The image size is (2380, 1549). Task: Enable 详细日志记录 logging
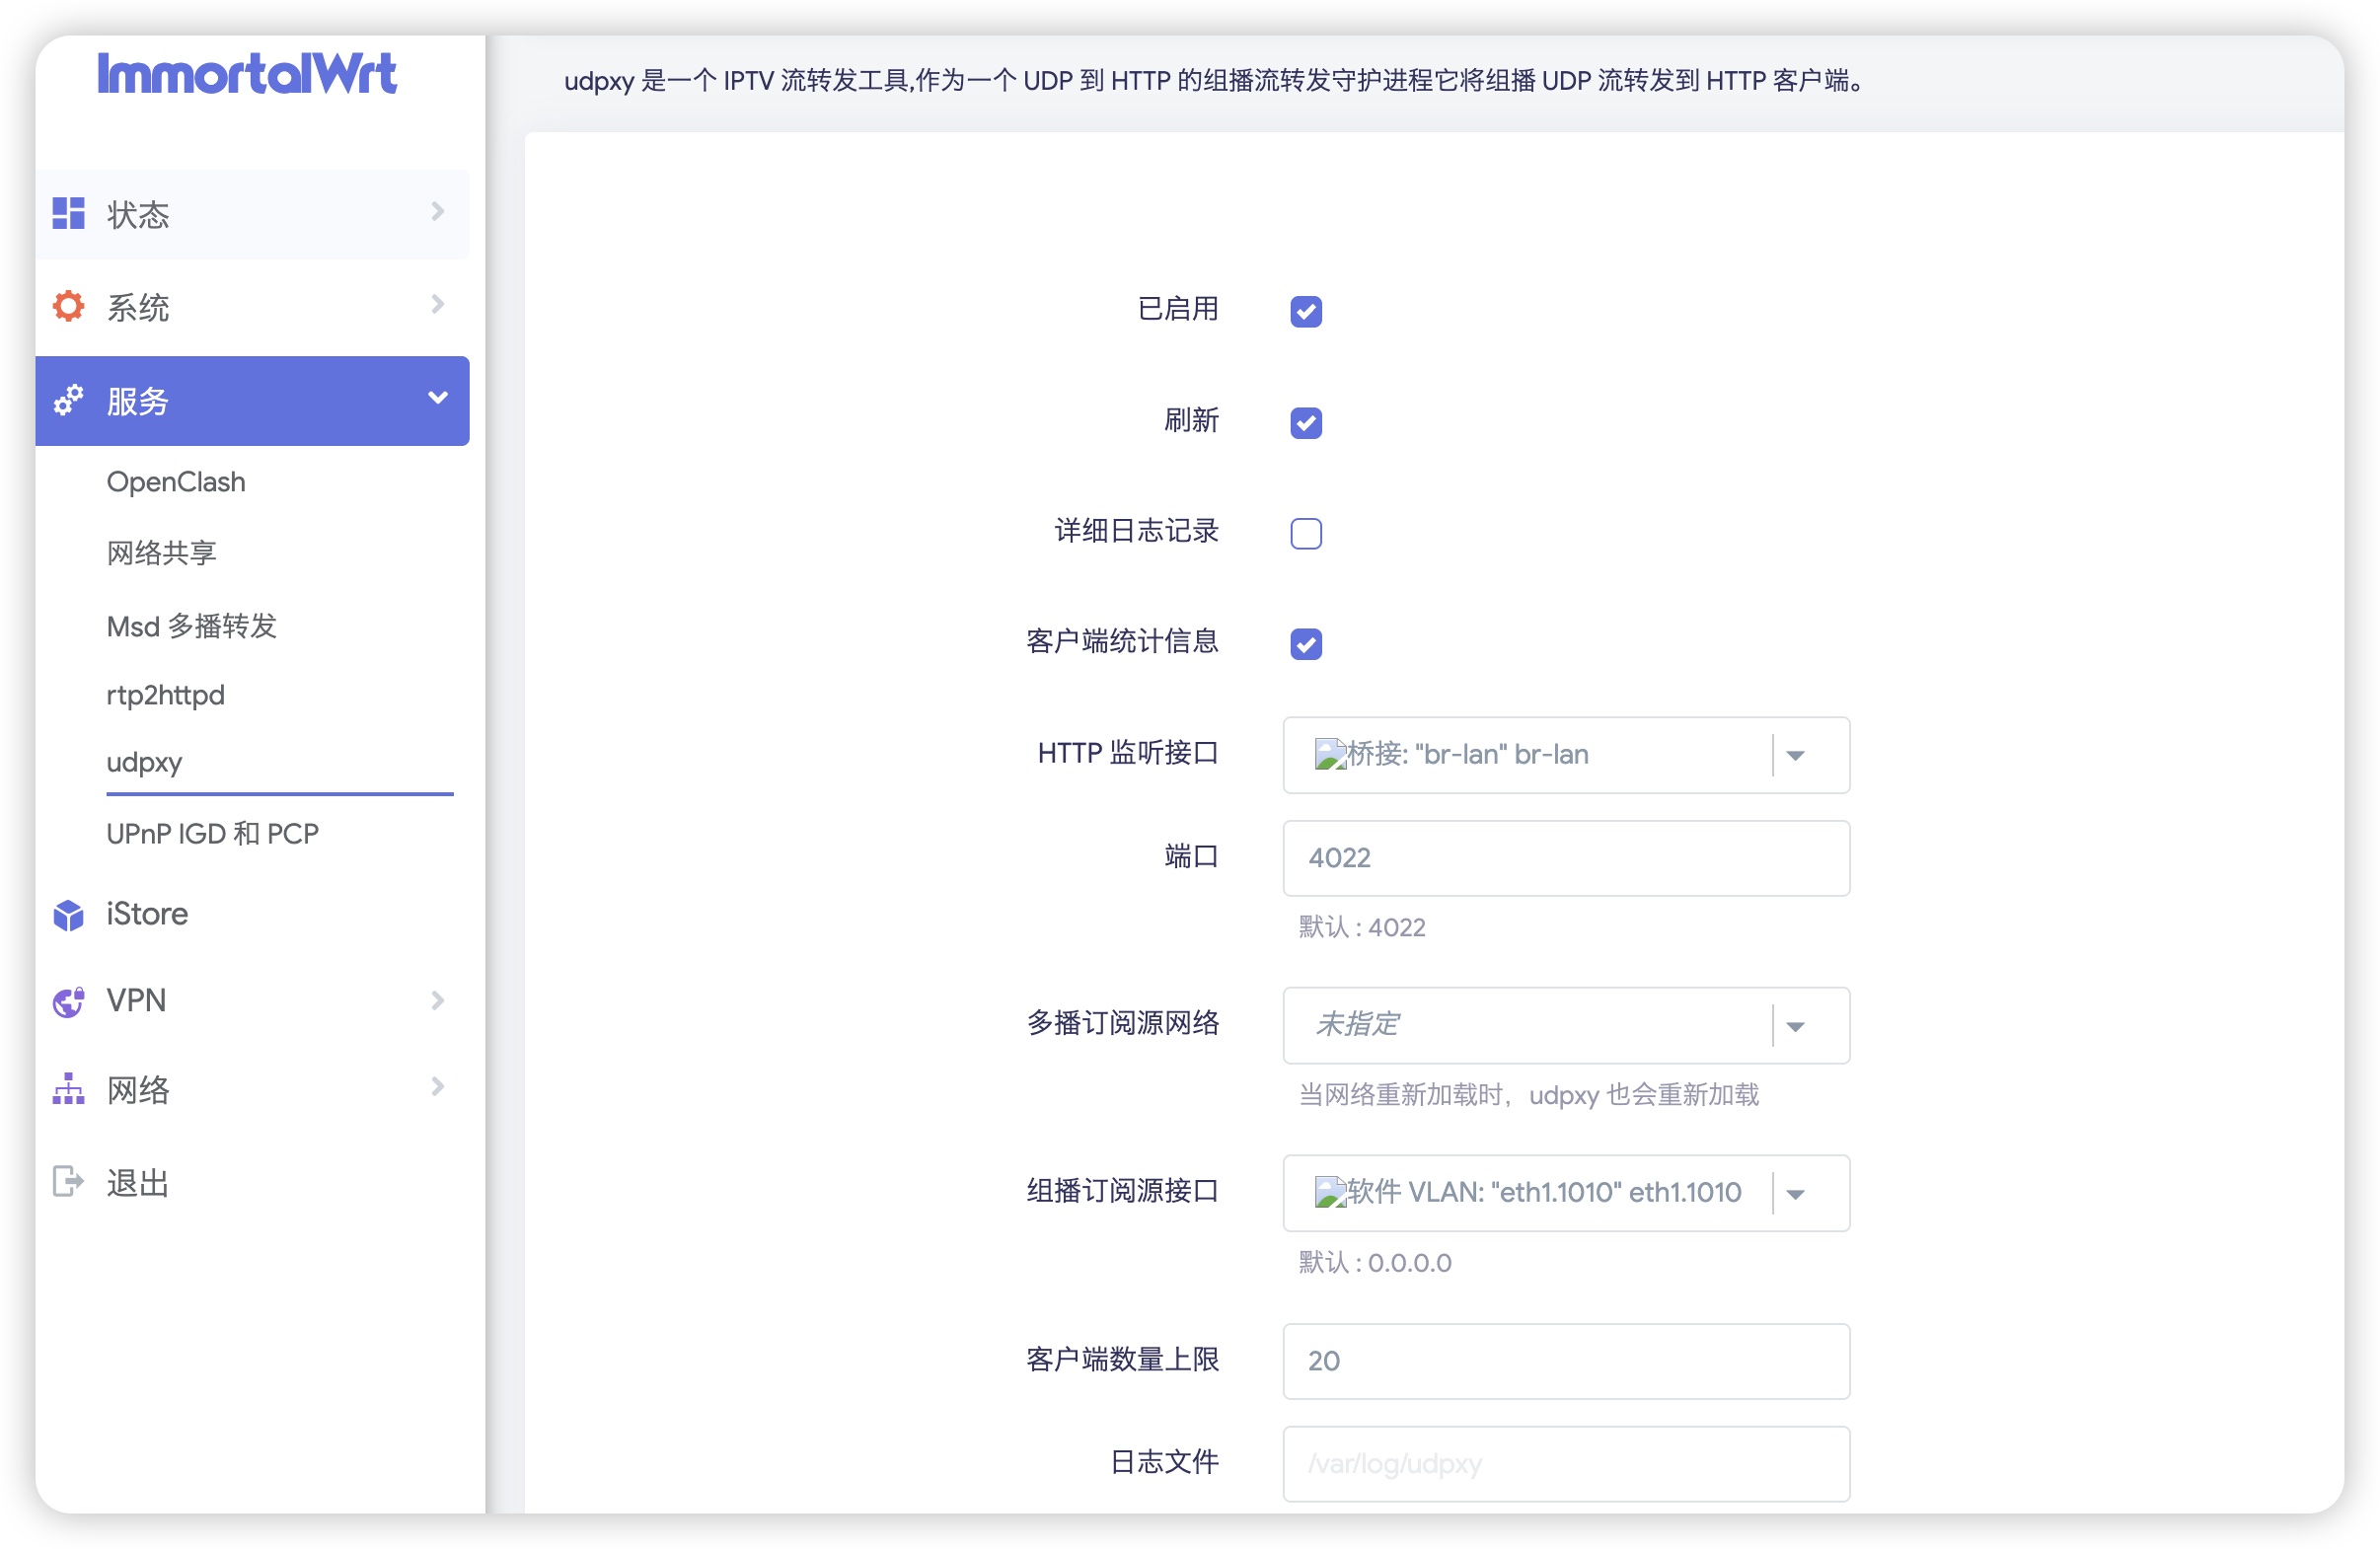coord(1305,534)
